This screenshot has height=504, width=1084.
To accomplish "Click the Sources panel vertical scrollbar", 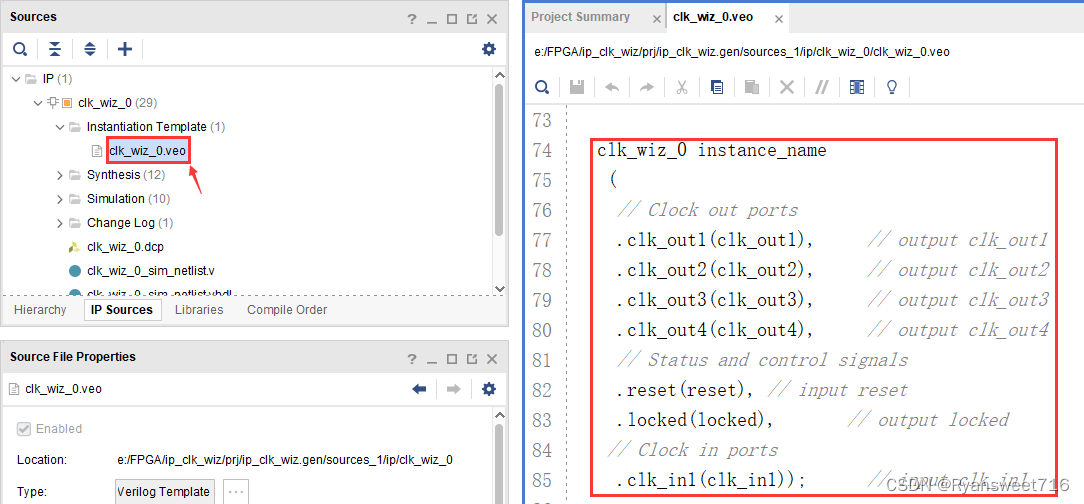I will coord(499,159).
